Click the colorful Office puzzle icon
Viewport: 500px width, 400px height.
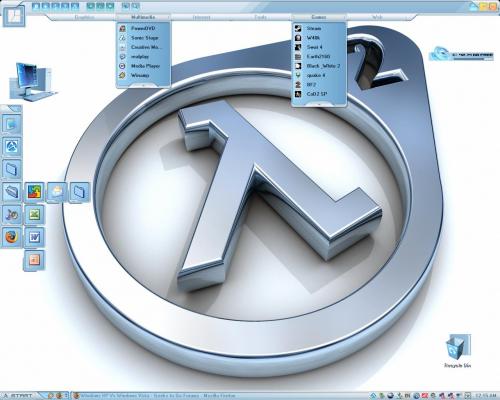[x=34, y=192]
